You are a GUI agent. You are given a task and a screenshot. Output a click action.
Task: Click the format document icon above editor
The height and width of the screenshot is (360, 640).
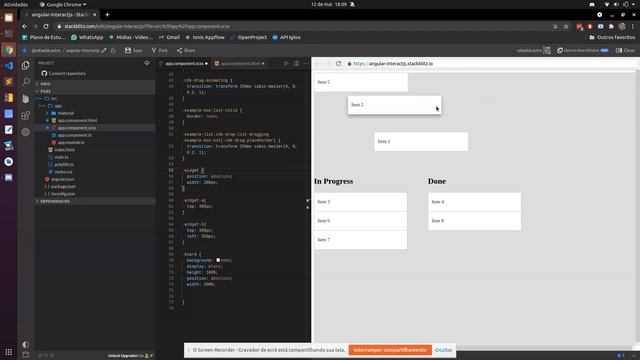coord(286,63)
